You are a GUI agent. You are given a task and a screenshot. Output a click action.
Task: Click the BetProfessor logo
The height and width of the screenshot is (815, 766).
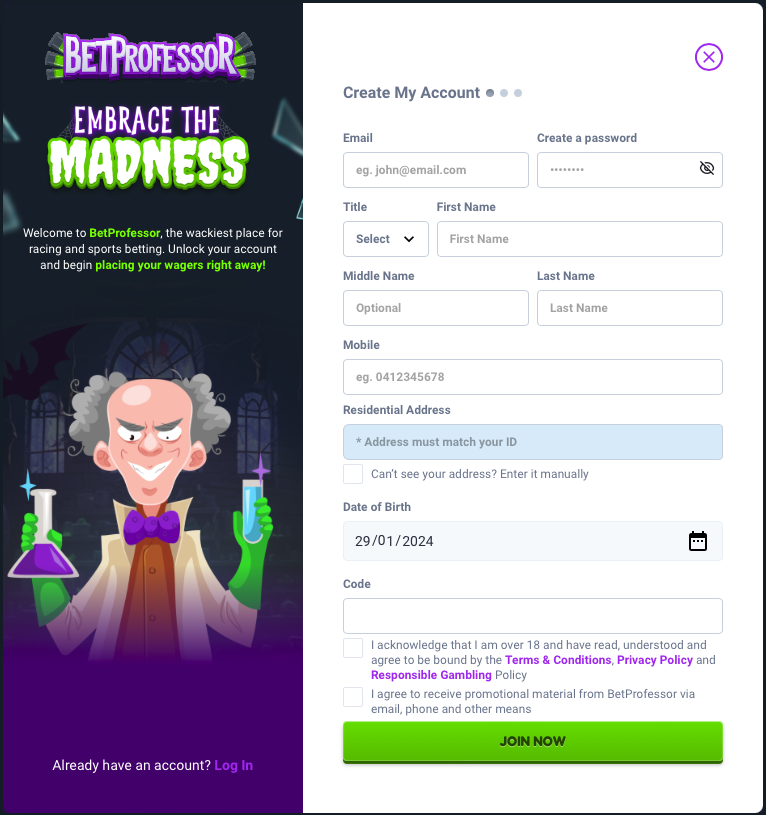tap(151, 58)
